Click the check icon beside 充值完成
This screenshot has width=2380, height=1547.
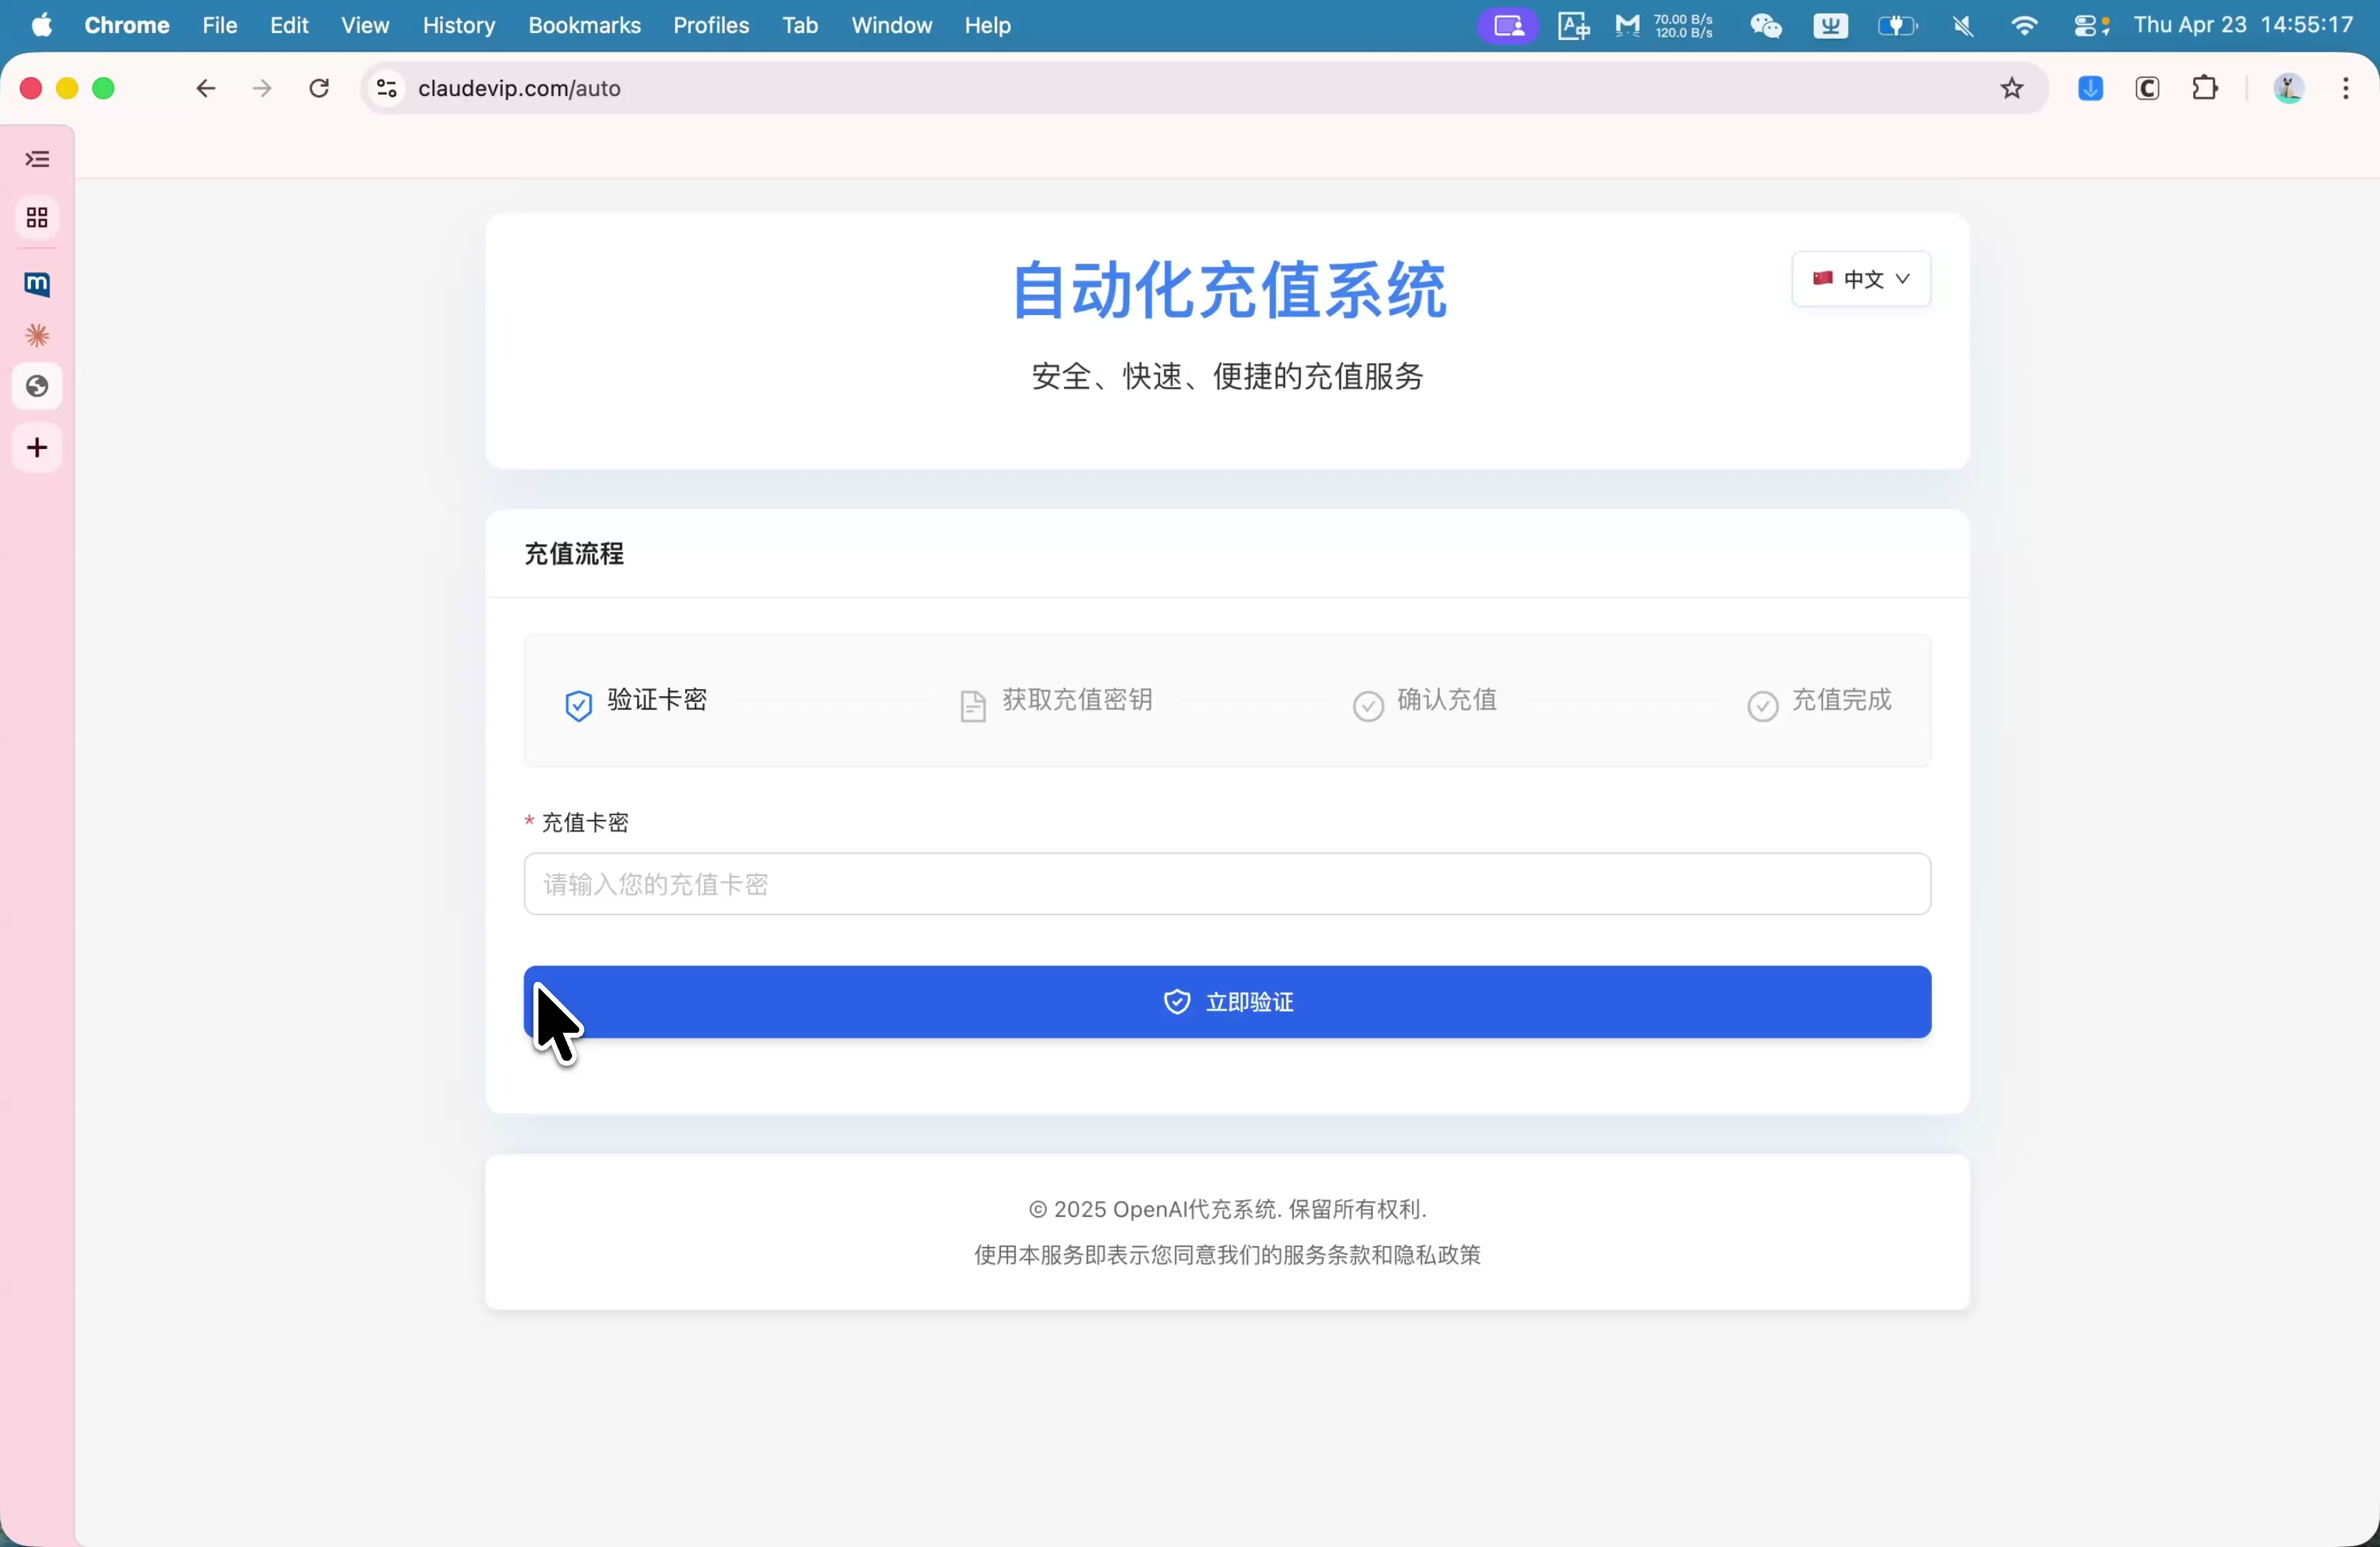coord(1762,706)
